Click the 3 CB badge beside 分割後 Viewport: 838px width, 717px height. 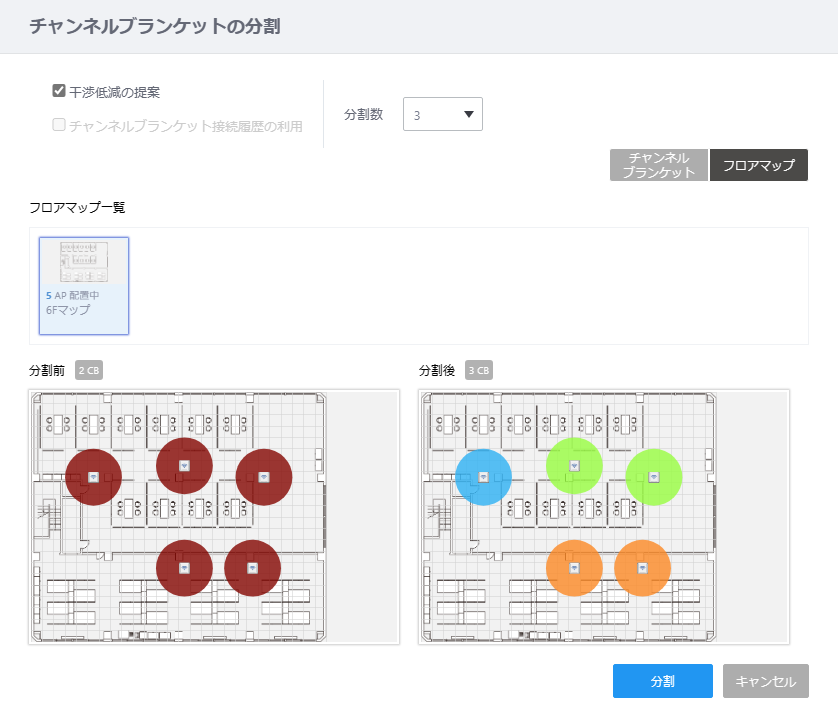point(479,370)
